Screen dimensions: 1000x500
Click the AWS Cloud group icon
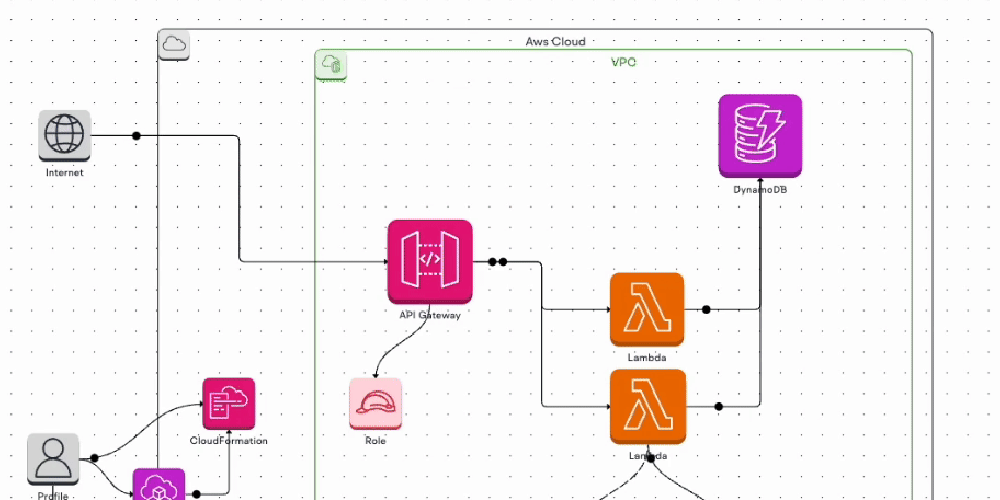click(173, 45)
